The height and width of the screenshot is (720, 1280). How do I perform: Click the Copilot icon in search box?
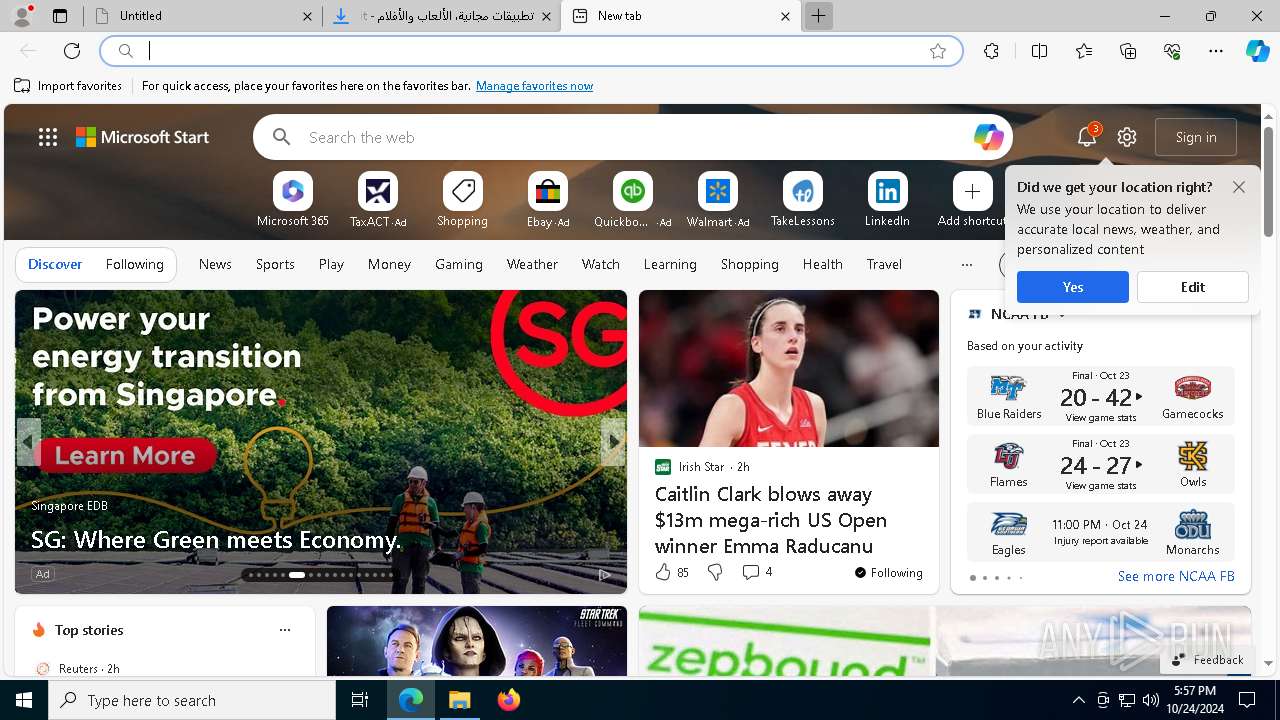click(988, 137)
